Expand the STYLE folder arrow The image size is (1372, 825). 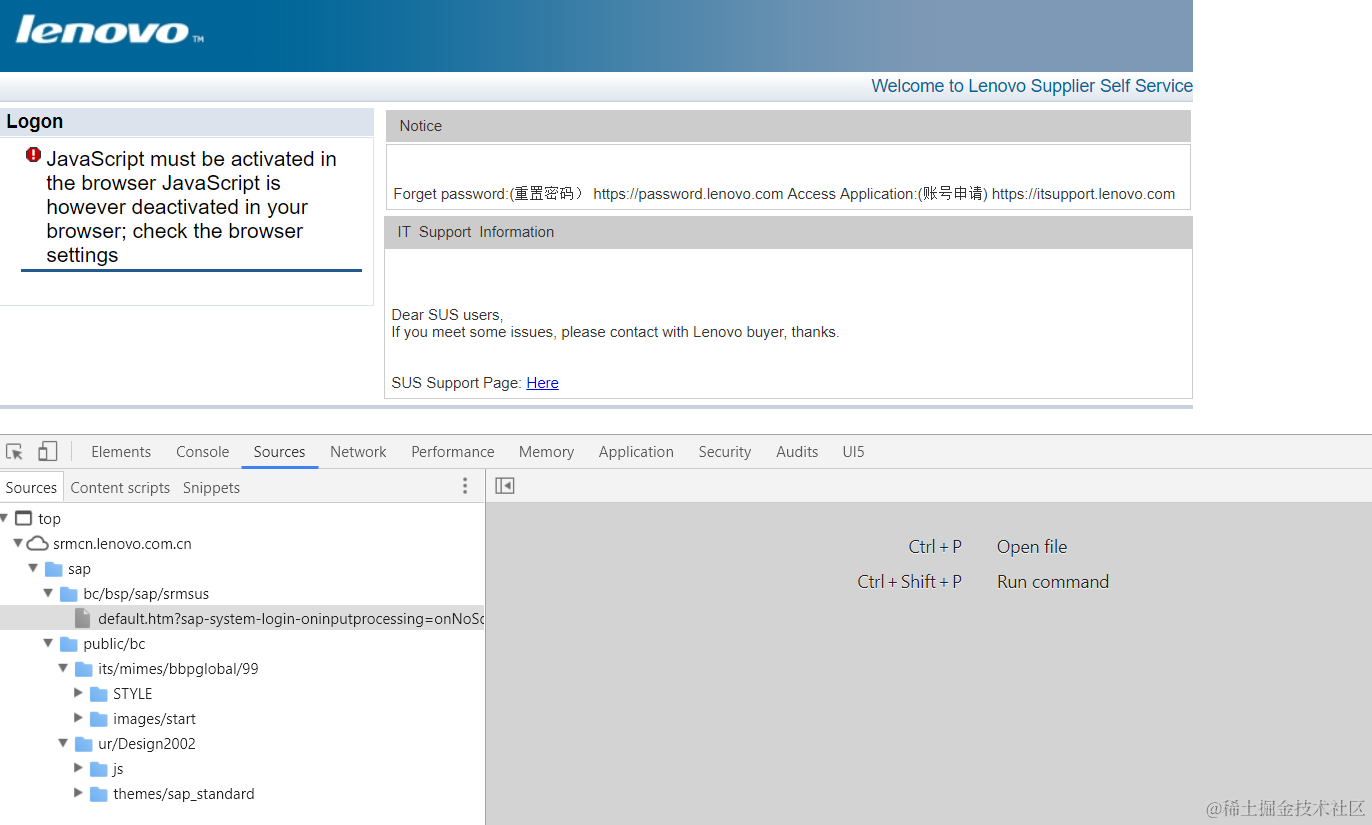point(79,693)
